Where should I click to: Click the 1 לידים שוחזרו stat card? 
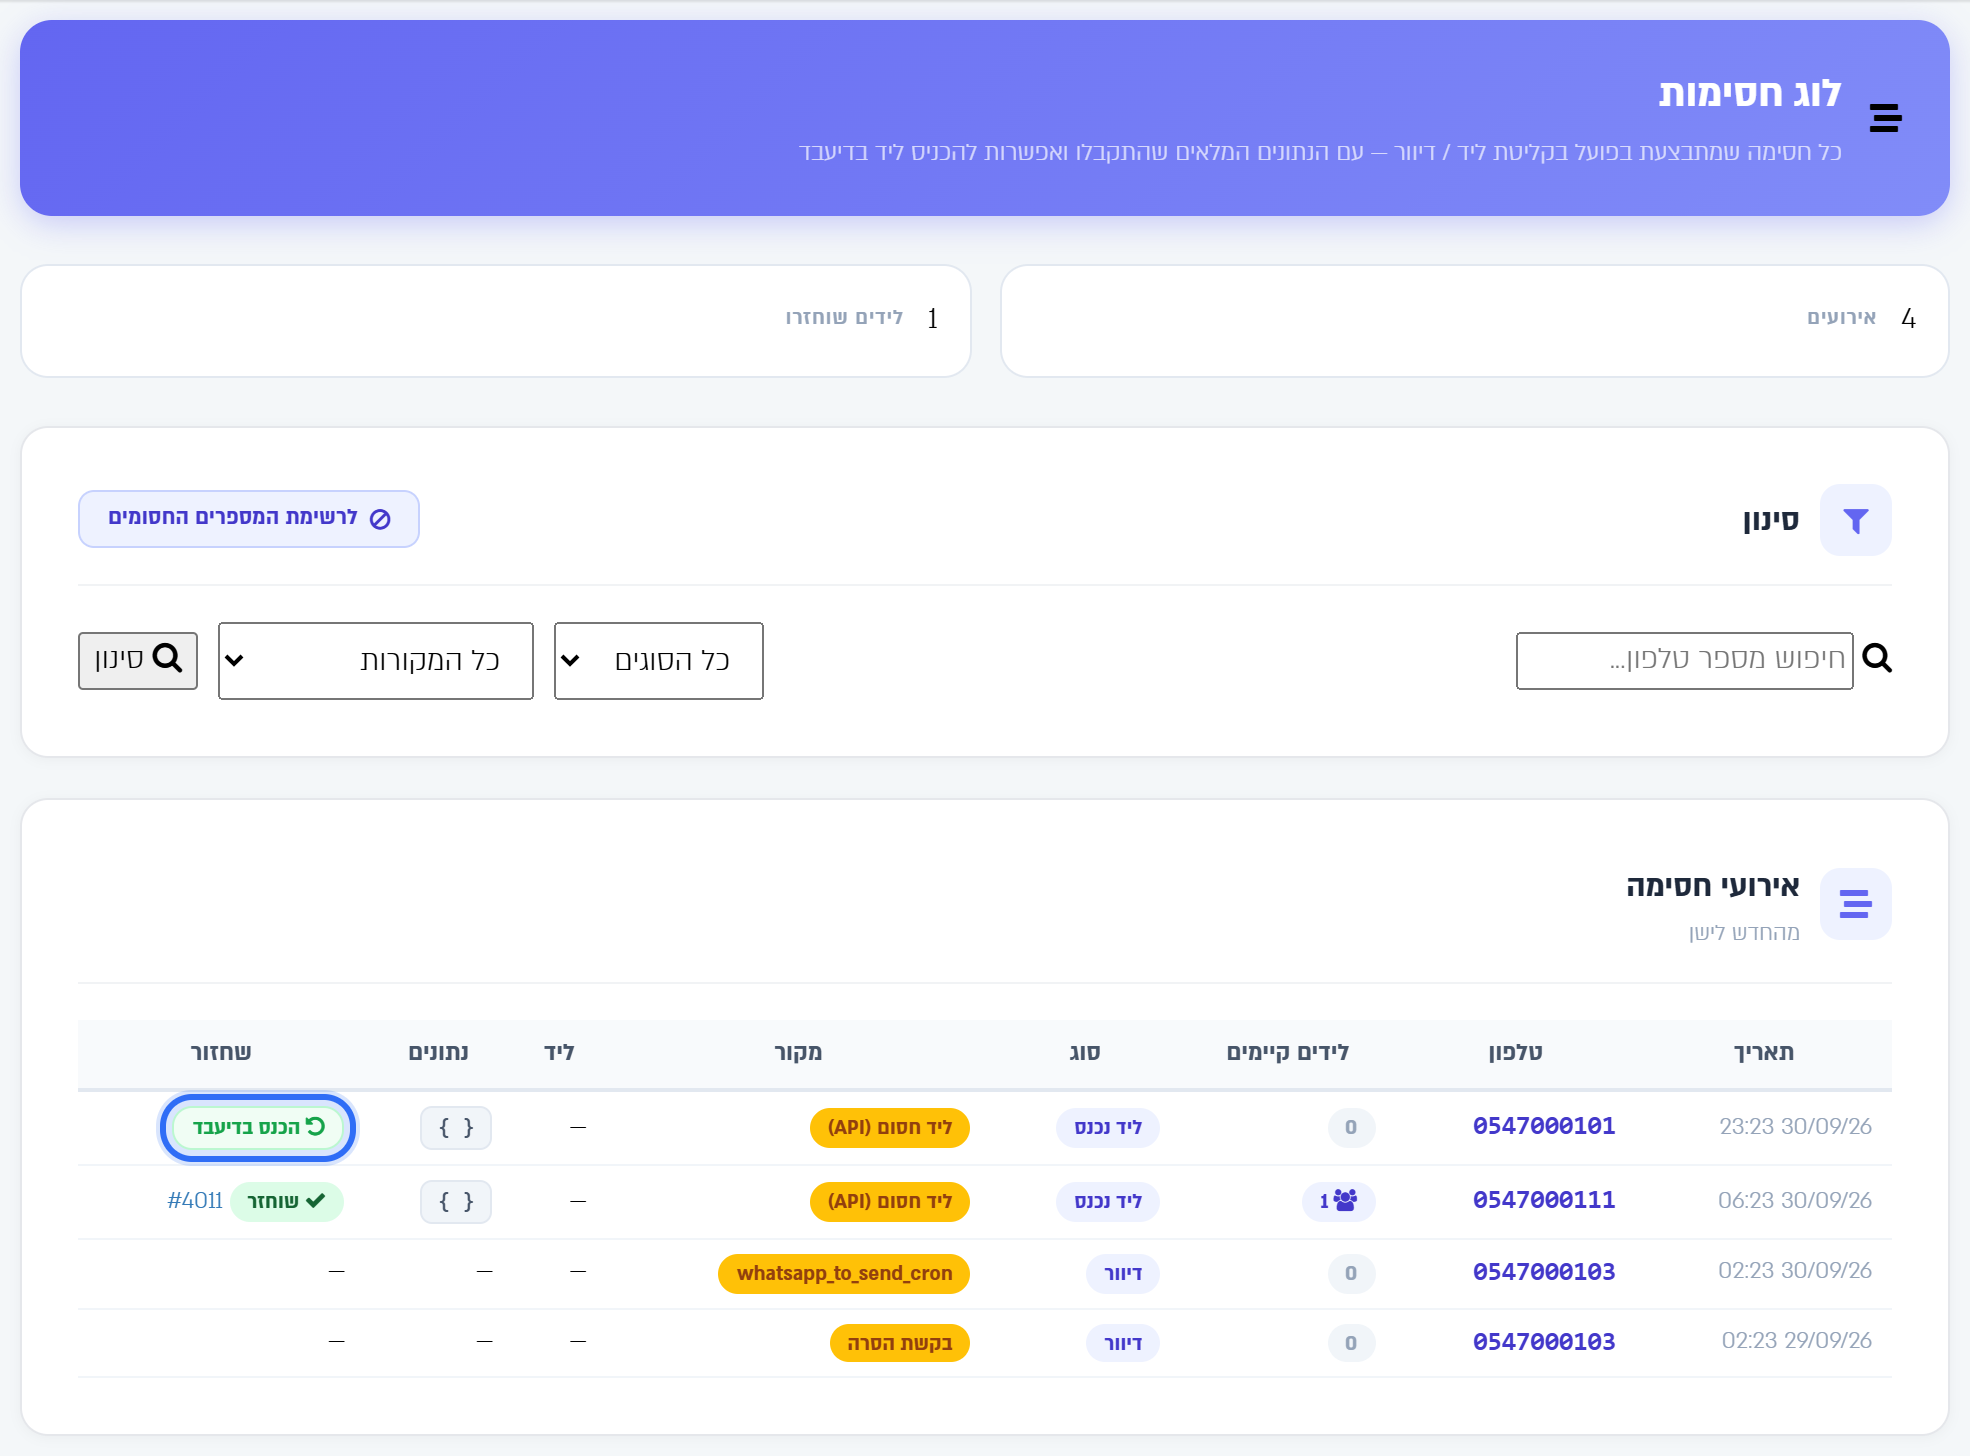(496, 321)
